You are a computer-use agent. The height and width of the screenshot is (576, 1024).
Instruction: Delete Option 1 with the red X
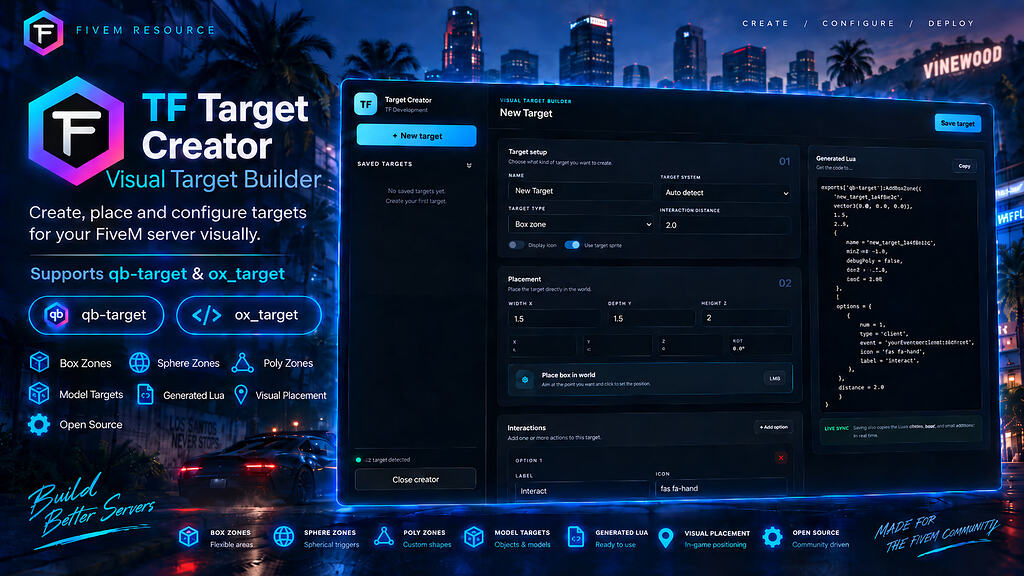pos(780,458)
